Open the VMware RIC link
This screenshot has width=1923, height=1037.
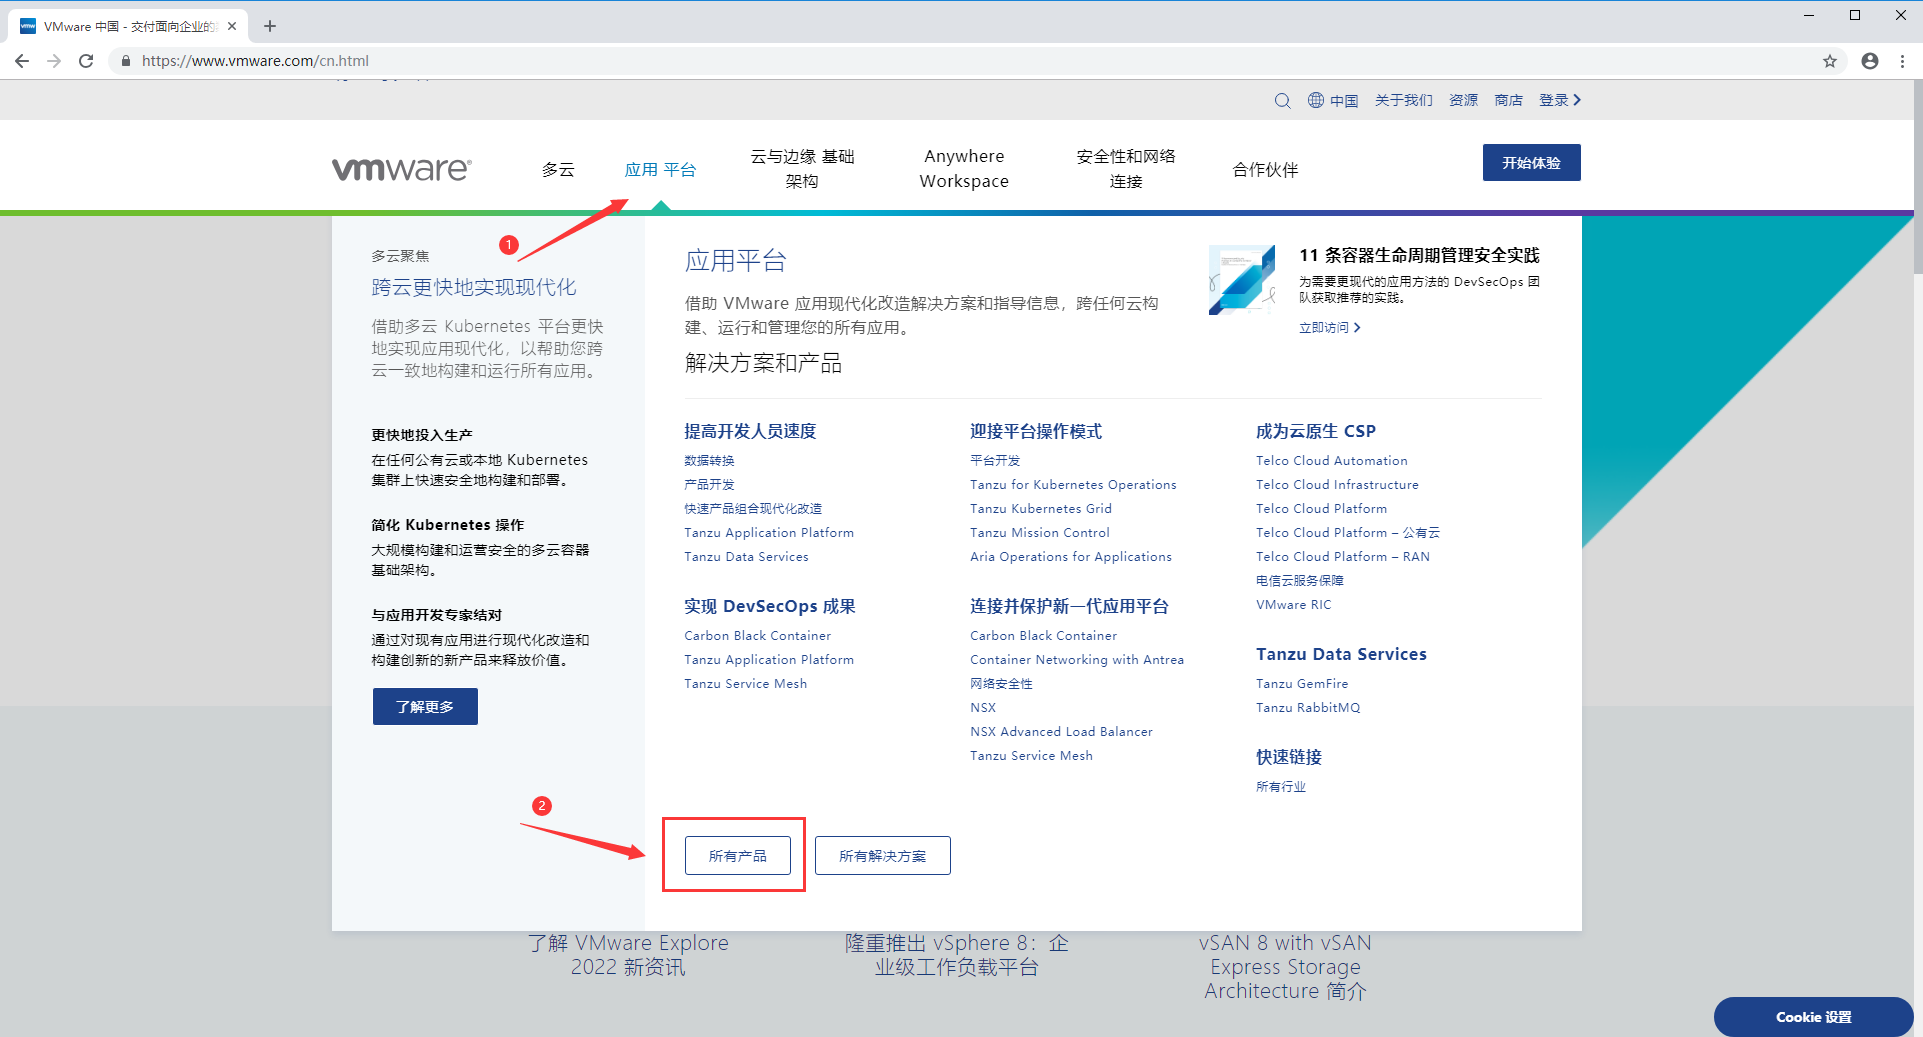[1294, 605]
